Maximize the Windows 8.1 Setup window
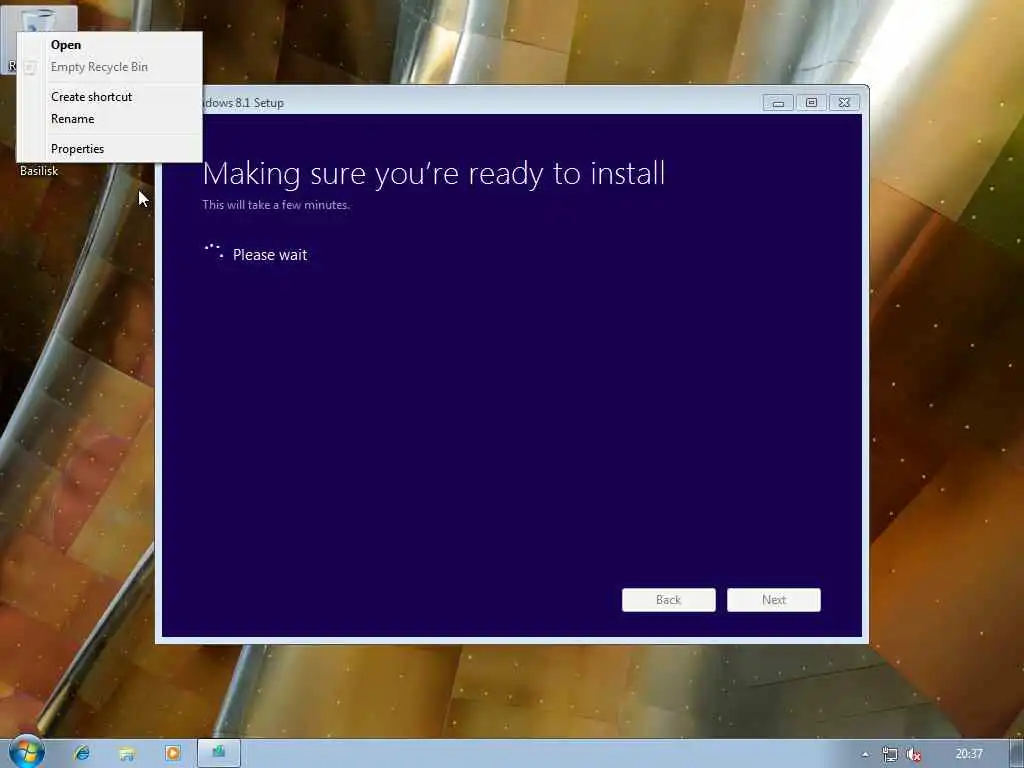This screenshot has width=1024, height=768. tap(811, 103)
